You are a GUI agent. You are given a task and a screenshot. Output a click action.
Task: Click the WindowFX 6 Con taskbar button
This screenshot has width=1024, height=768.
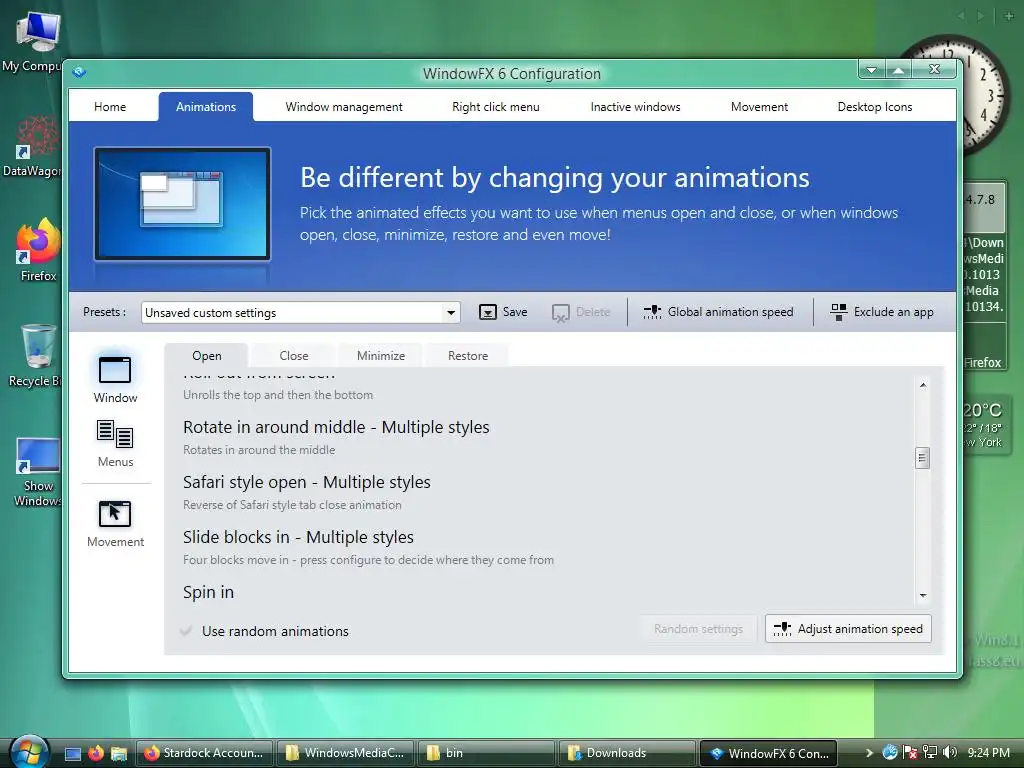coord(768,753)
